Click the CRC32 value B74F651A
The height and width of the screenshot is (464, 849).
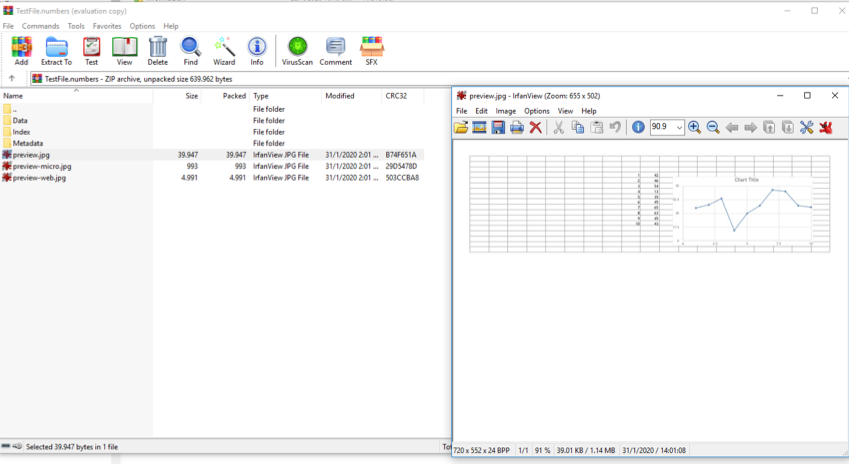tap(401, 155)
